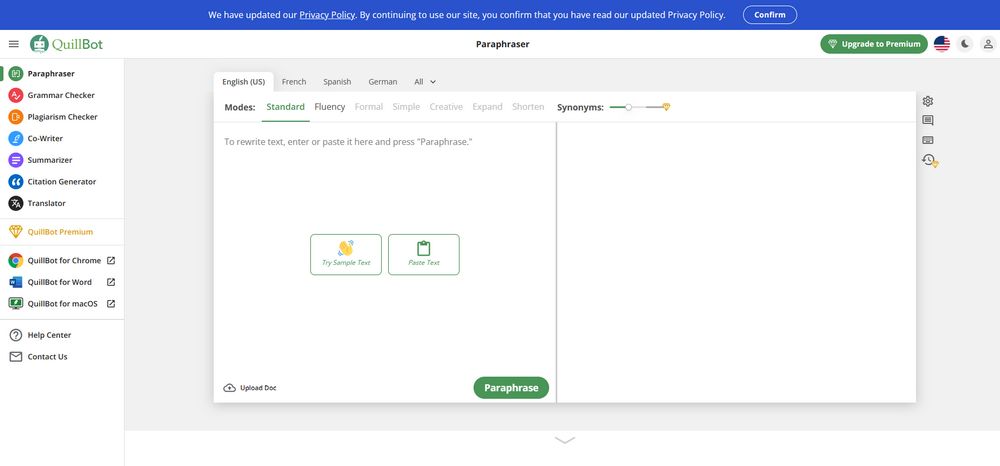This screenshot has width=1000, height=466.
Task: Click the Help Center question mark icon
Action: (x=16, y=335)
